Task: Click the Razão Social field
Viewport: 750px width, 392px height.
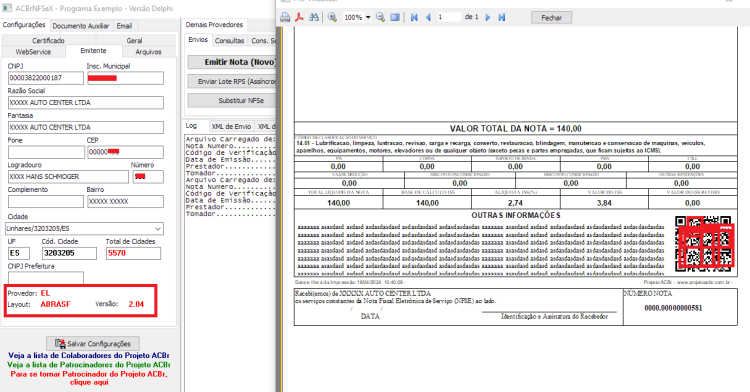Action: [x=86, y=102]
